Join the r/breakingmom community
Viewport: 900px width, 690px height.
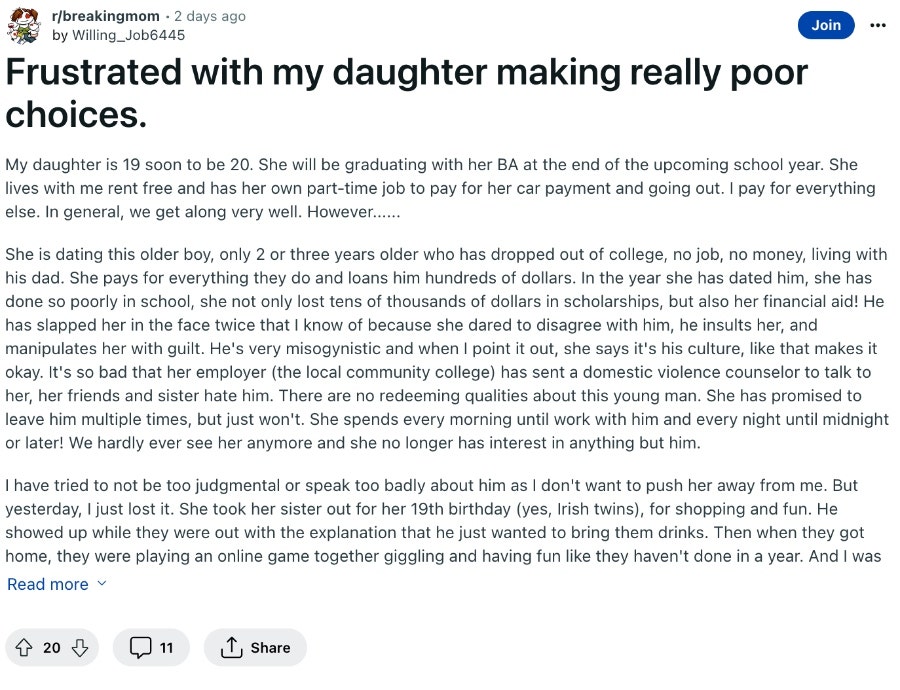tap(826, 25)
